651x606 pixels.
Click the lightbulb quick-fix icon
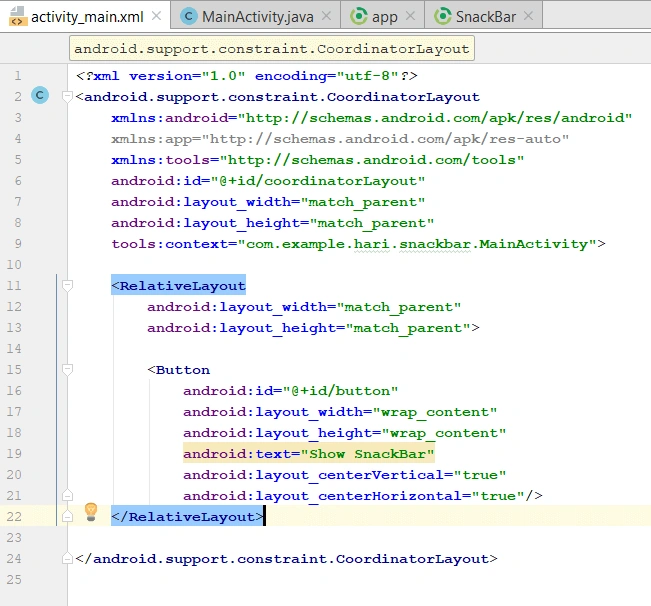click(91, 512)
